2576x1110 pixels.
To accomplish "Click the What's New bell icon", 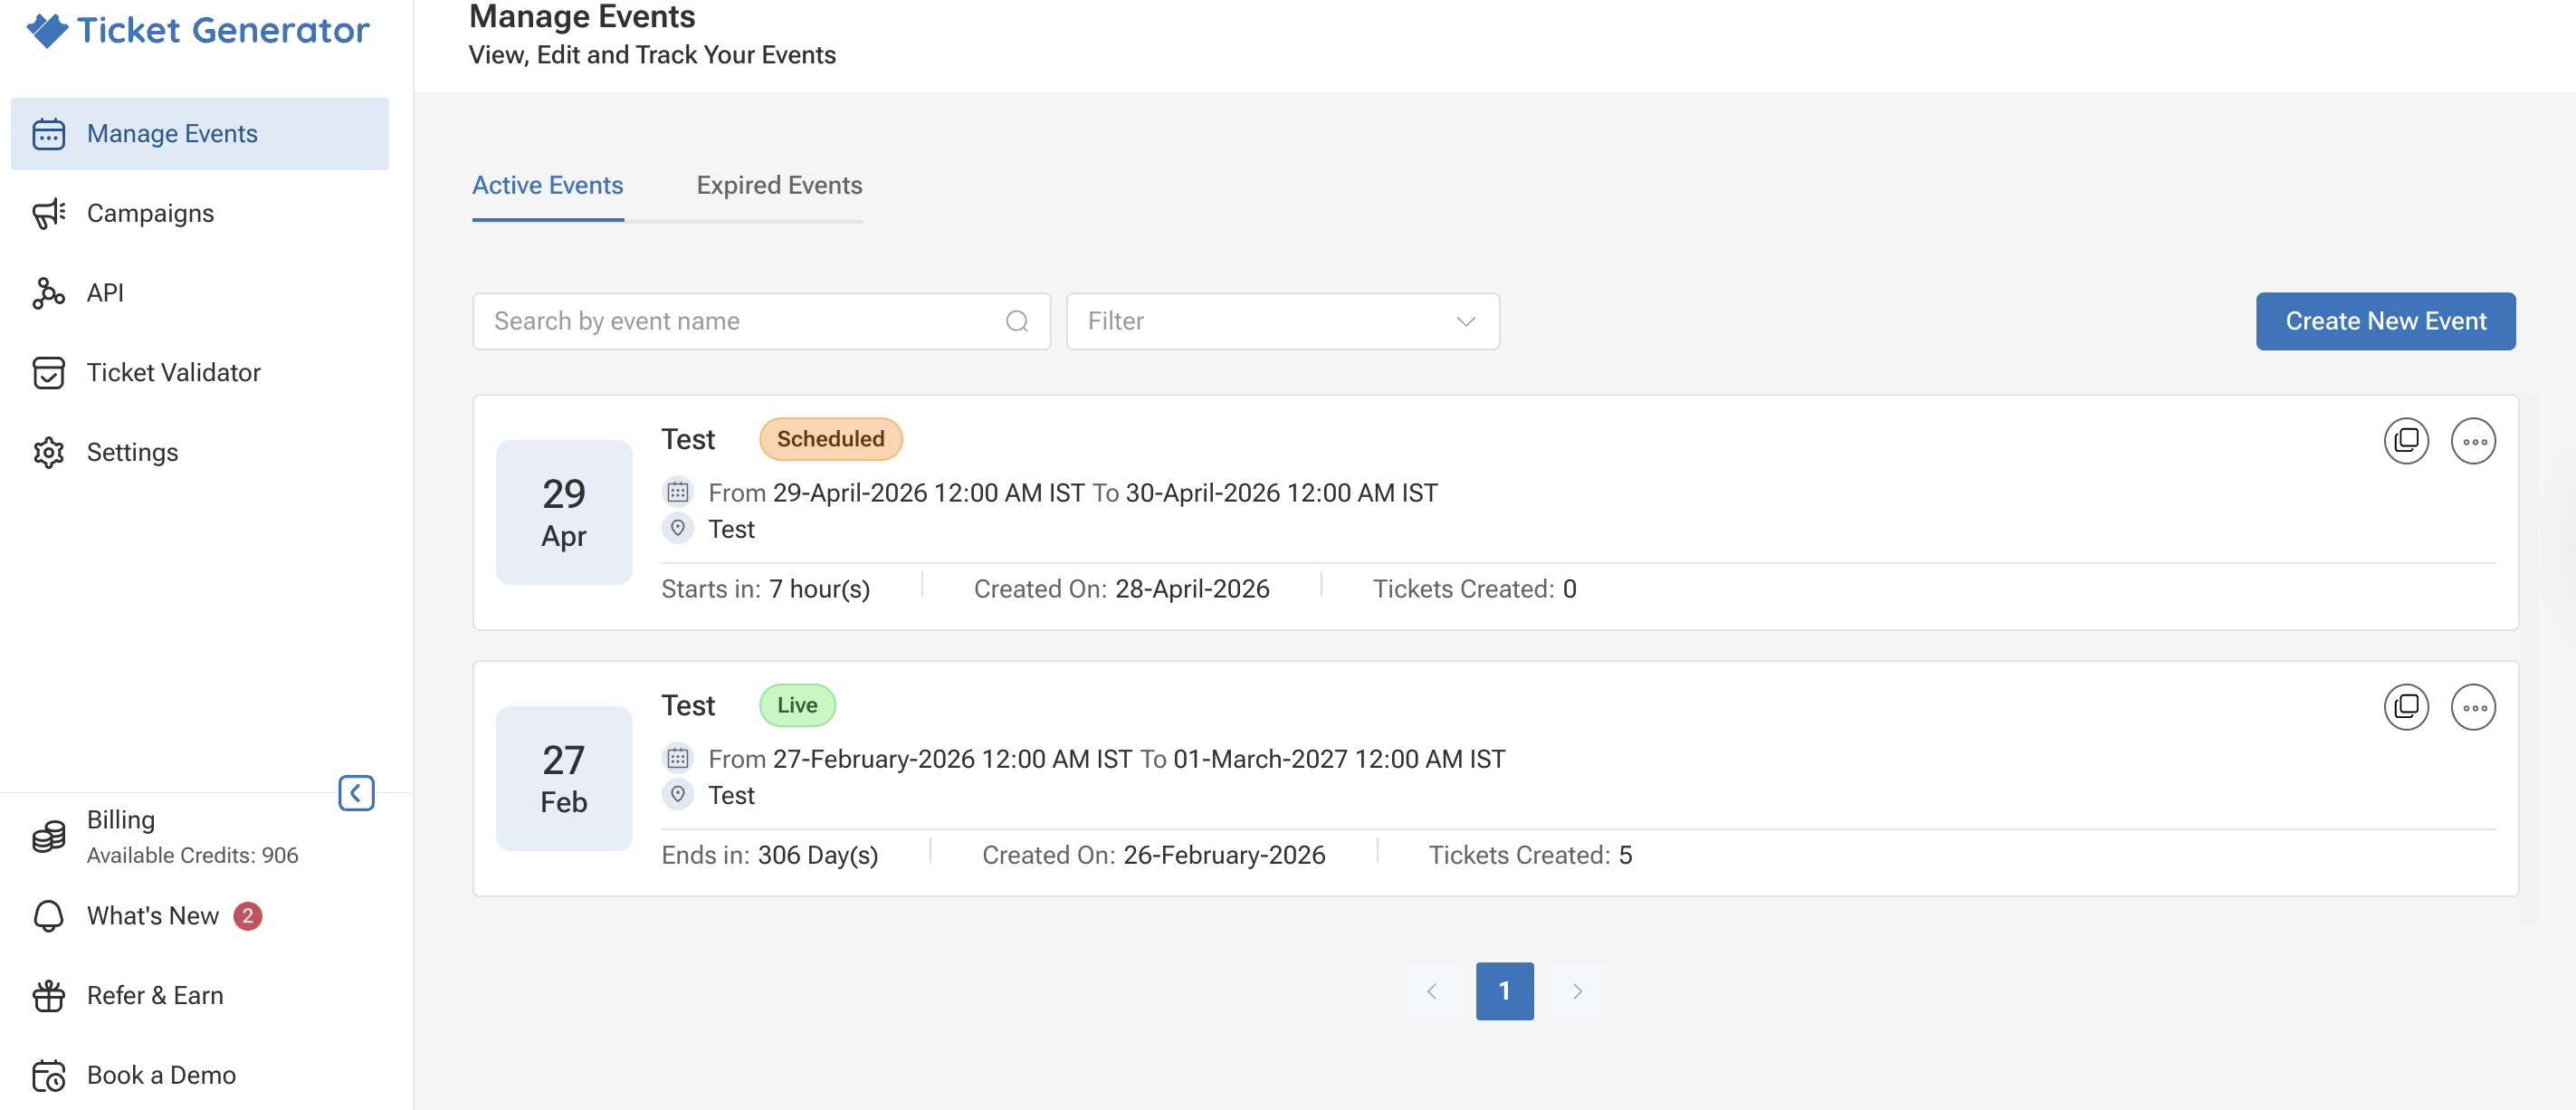I will [x=48, y=916].
